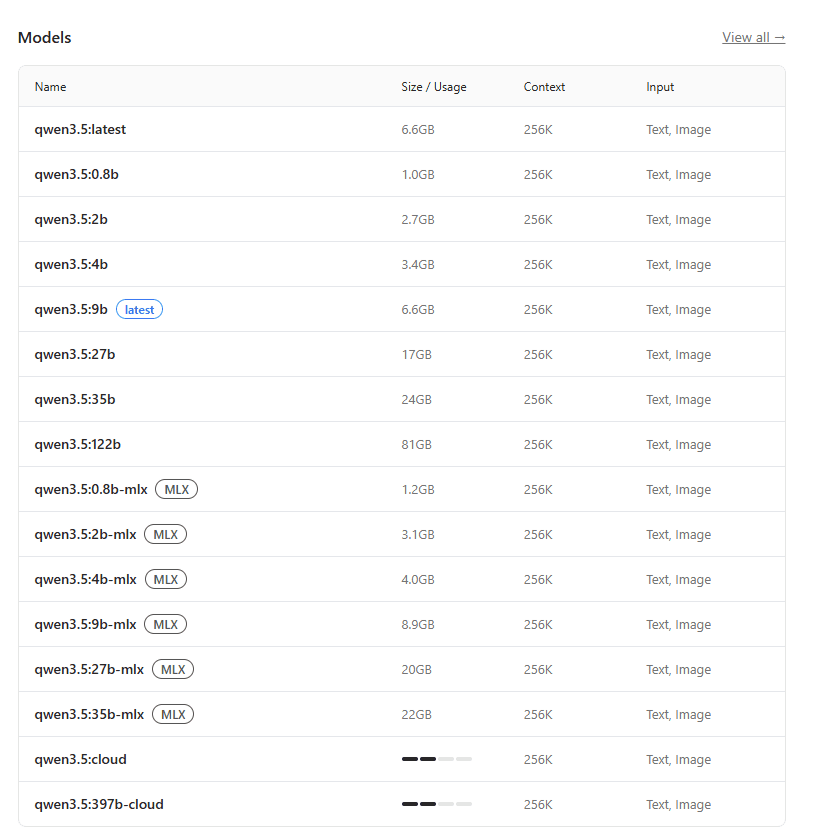Click the 2.7GB size value
The height and width of the screenshot is (839, 823).
(x=418, y=219)
